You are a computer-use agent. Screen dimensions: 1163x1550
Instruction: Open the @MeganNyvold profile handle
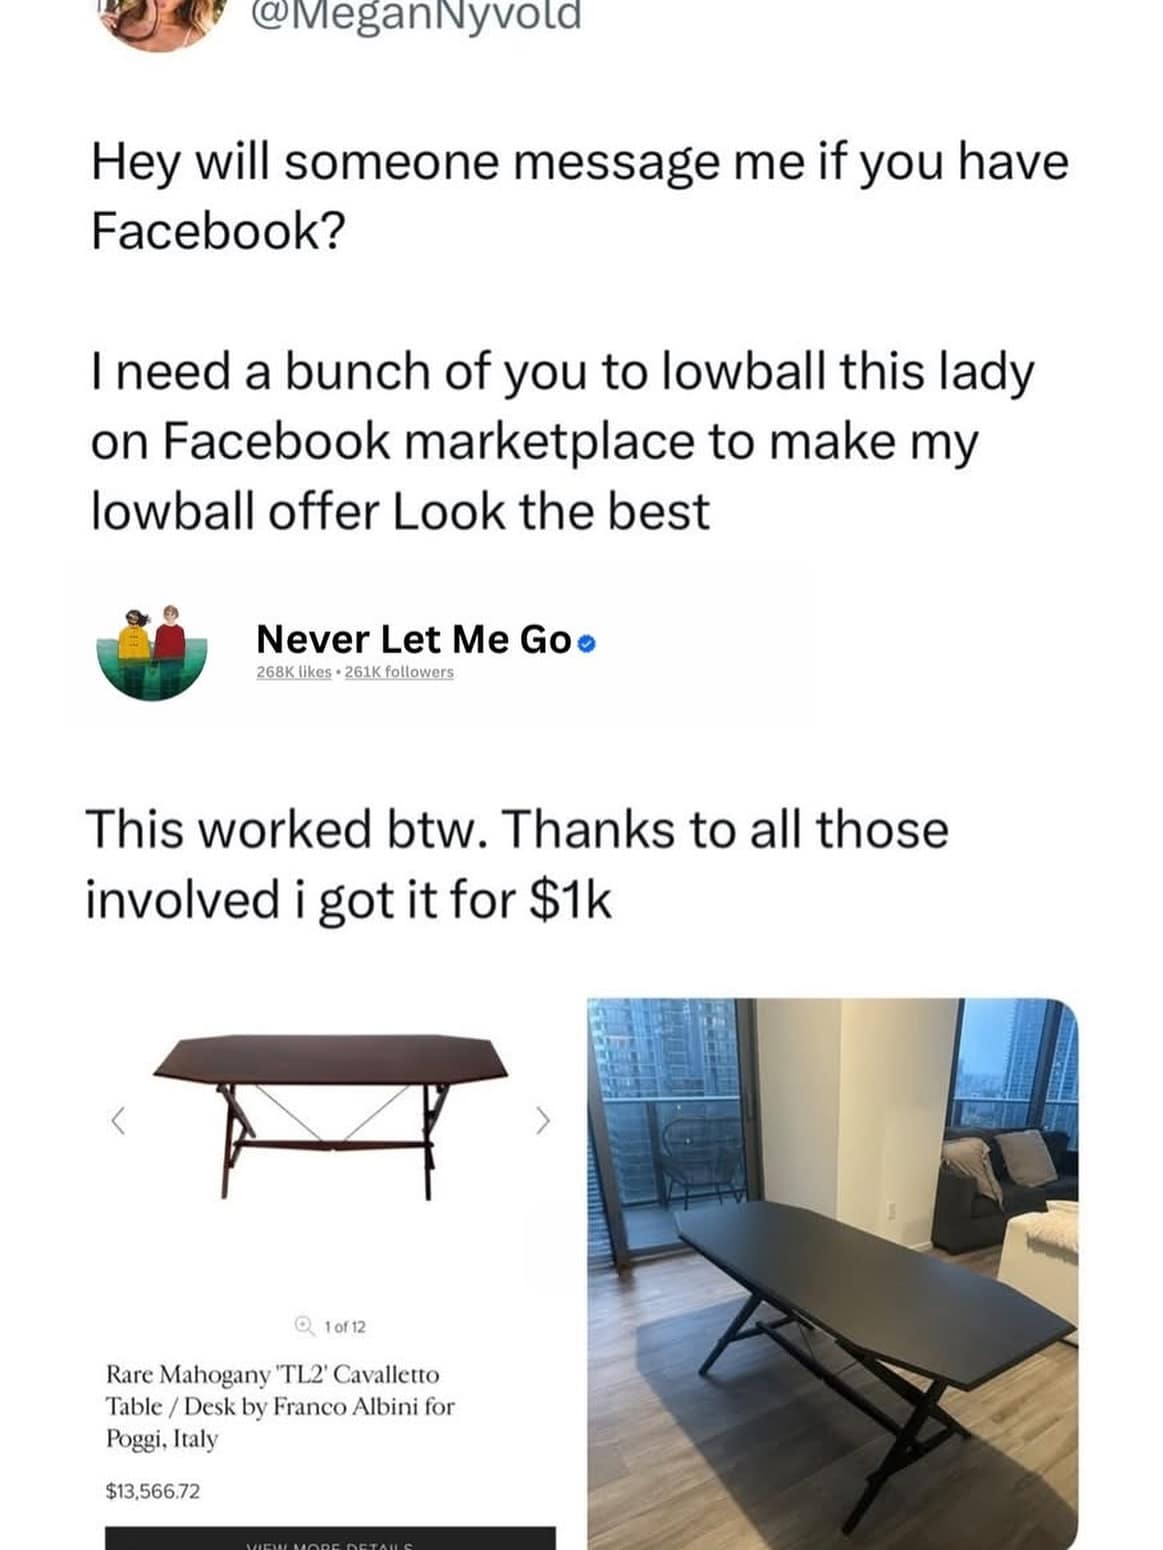coord(416,16)
